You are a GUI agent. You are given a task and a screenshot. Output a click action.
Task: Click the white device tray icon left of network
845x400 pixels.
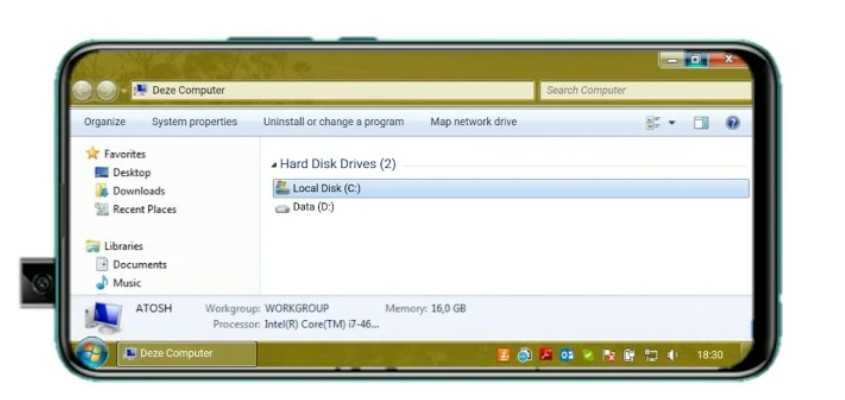(x=629, y=355)
